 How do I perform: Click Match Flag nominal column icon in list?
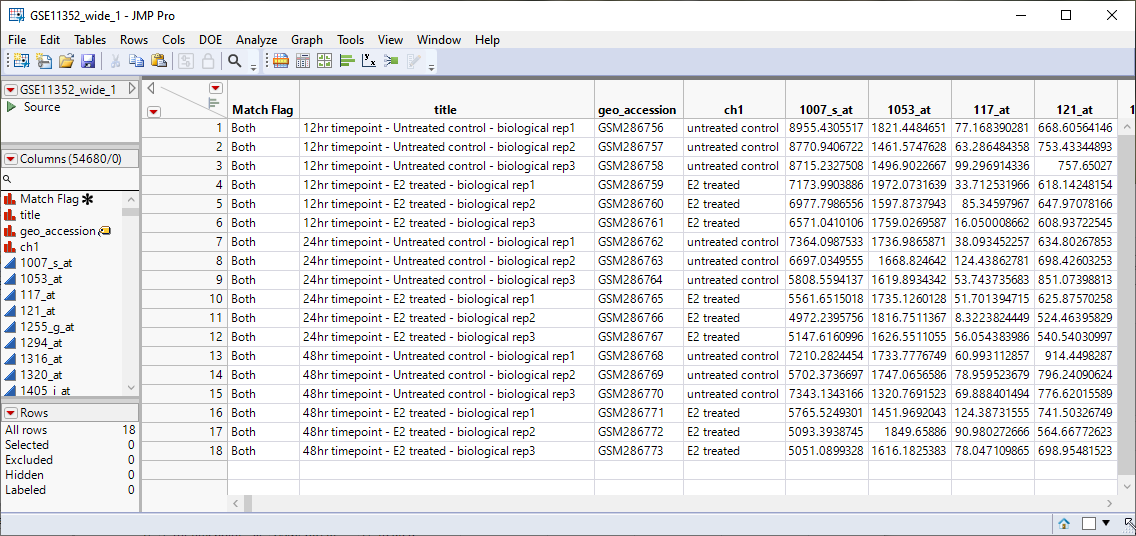point(10,199)
